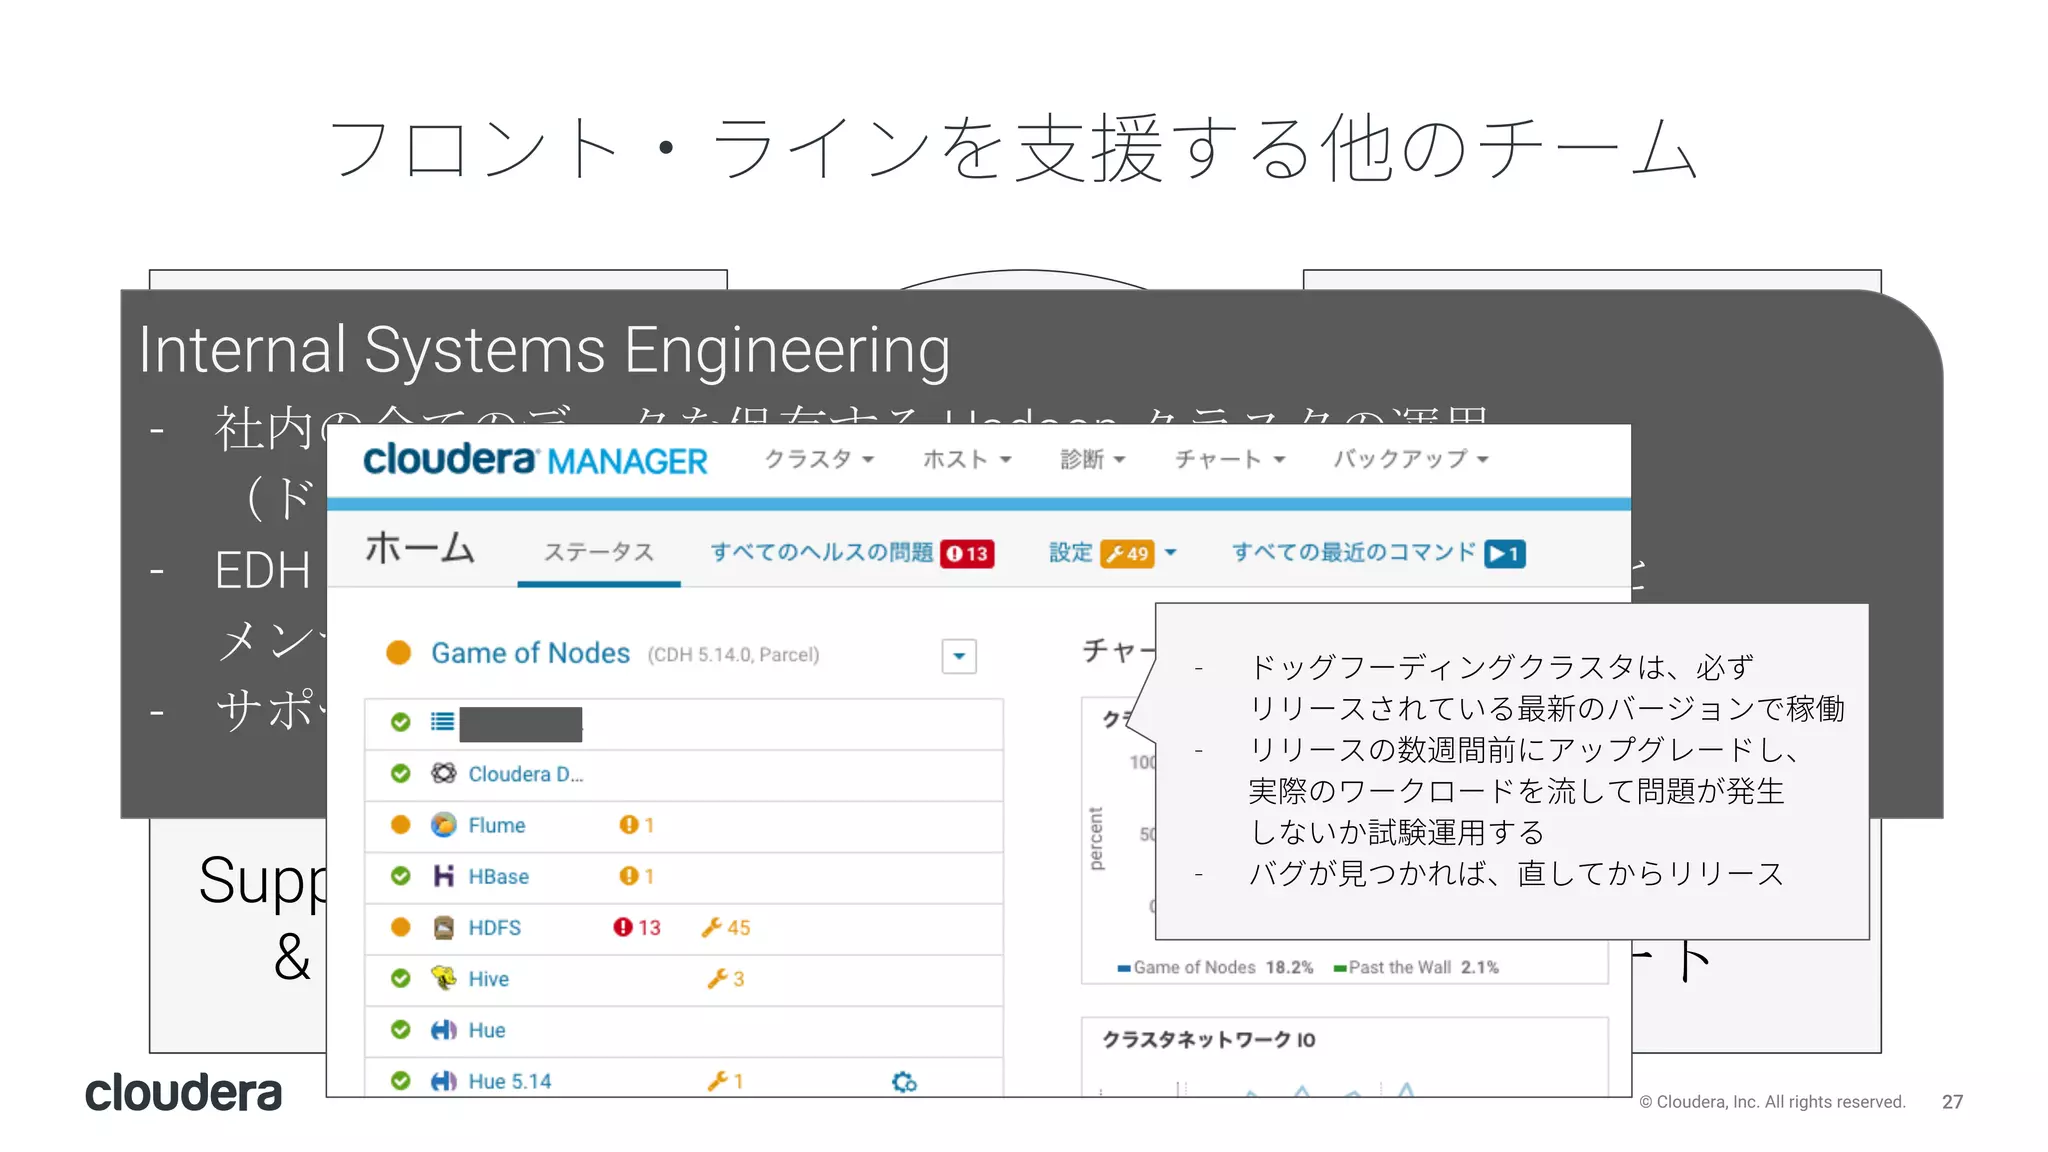Click the Flume service icon
Viewport: 2048px width, 1152px height.
444,824
